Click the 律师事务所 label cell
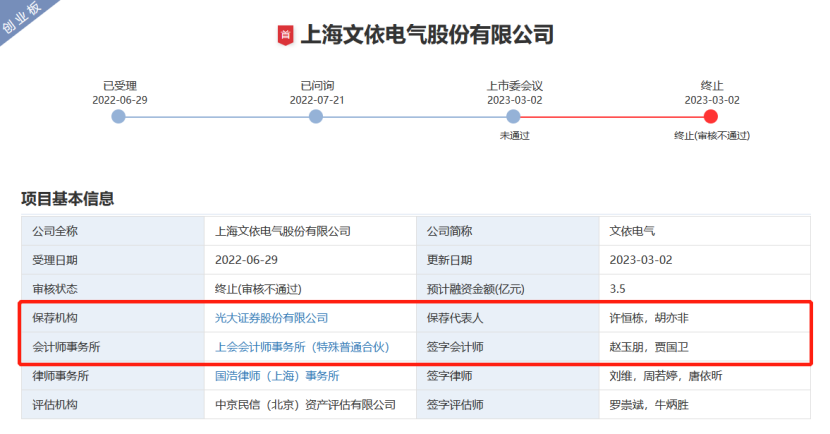830x434 pixels. (113, 376)
